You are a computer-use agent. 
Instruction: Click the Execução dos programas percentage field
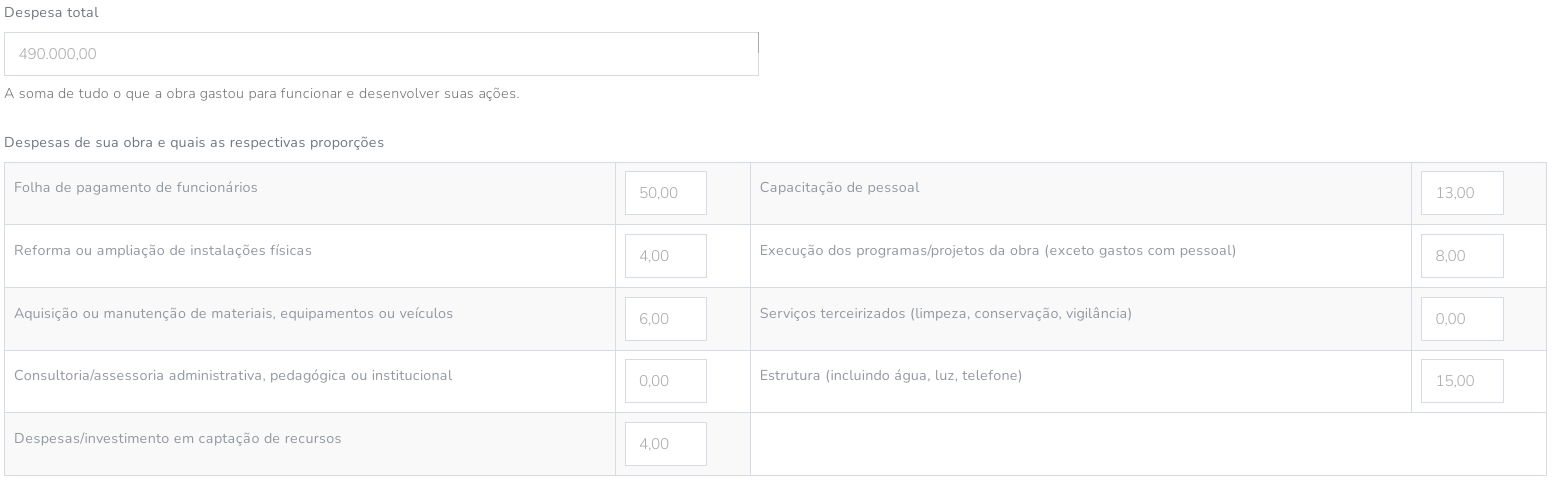pyautogui.click(x=1461, y=256)
